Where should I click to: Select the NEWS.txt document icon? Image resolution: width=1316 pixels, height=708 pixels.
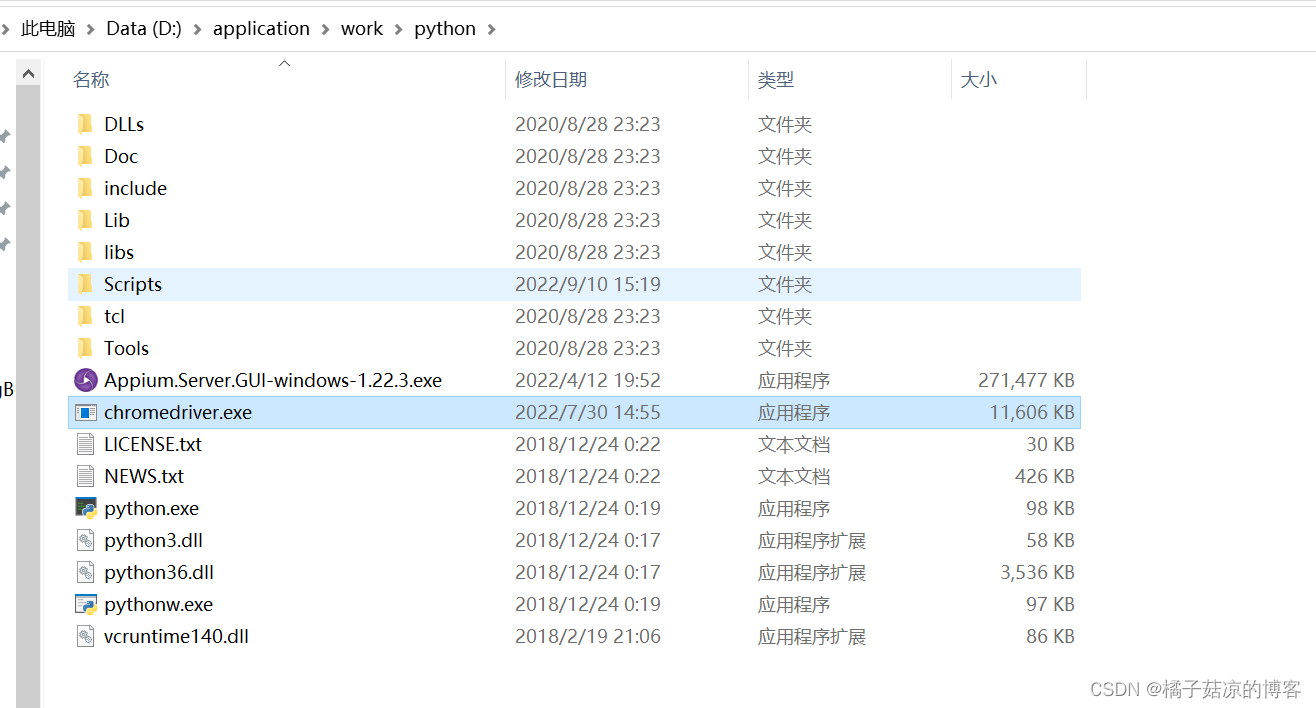[85, 476]
